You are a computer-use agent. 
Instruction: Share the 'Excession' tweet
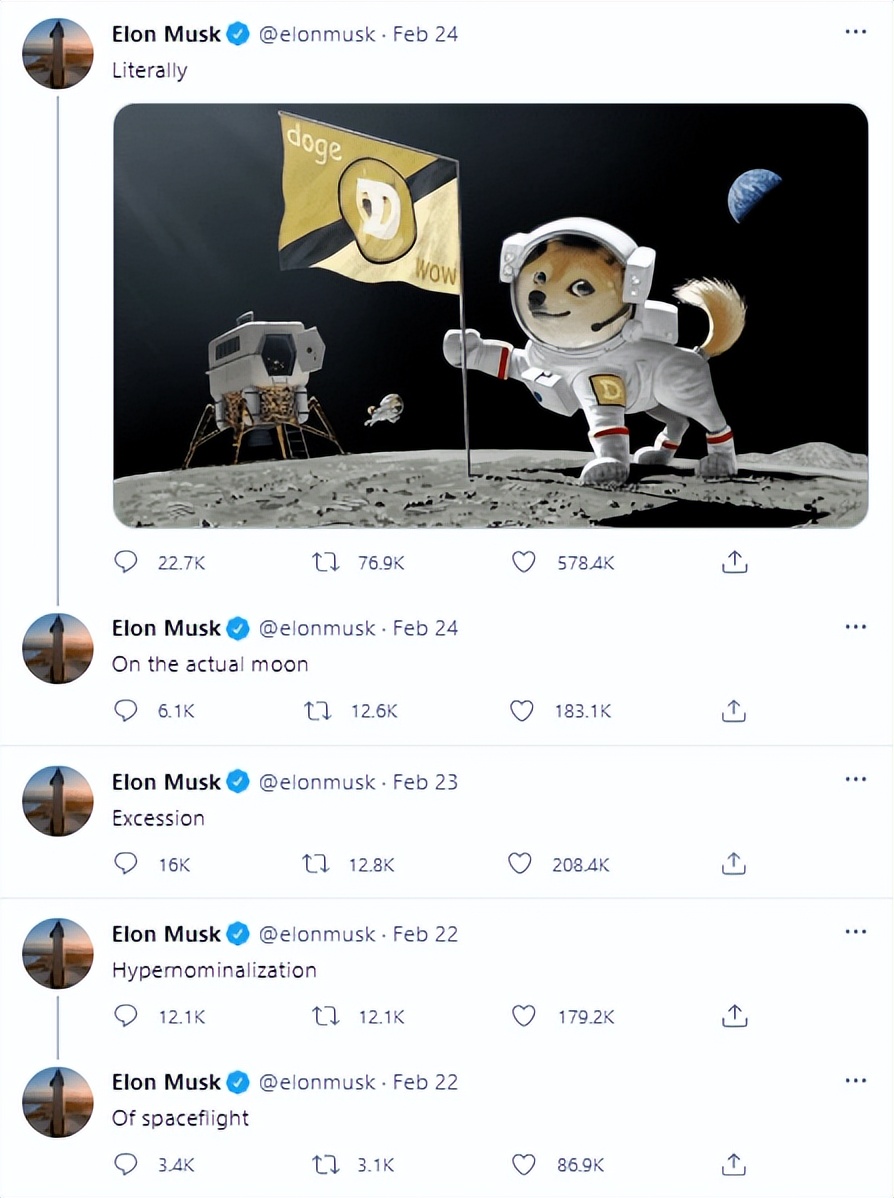(x=734, y=864)
